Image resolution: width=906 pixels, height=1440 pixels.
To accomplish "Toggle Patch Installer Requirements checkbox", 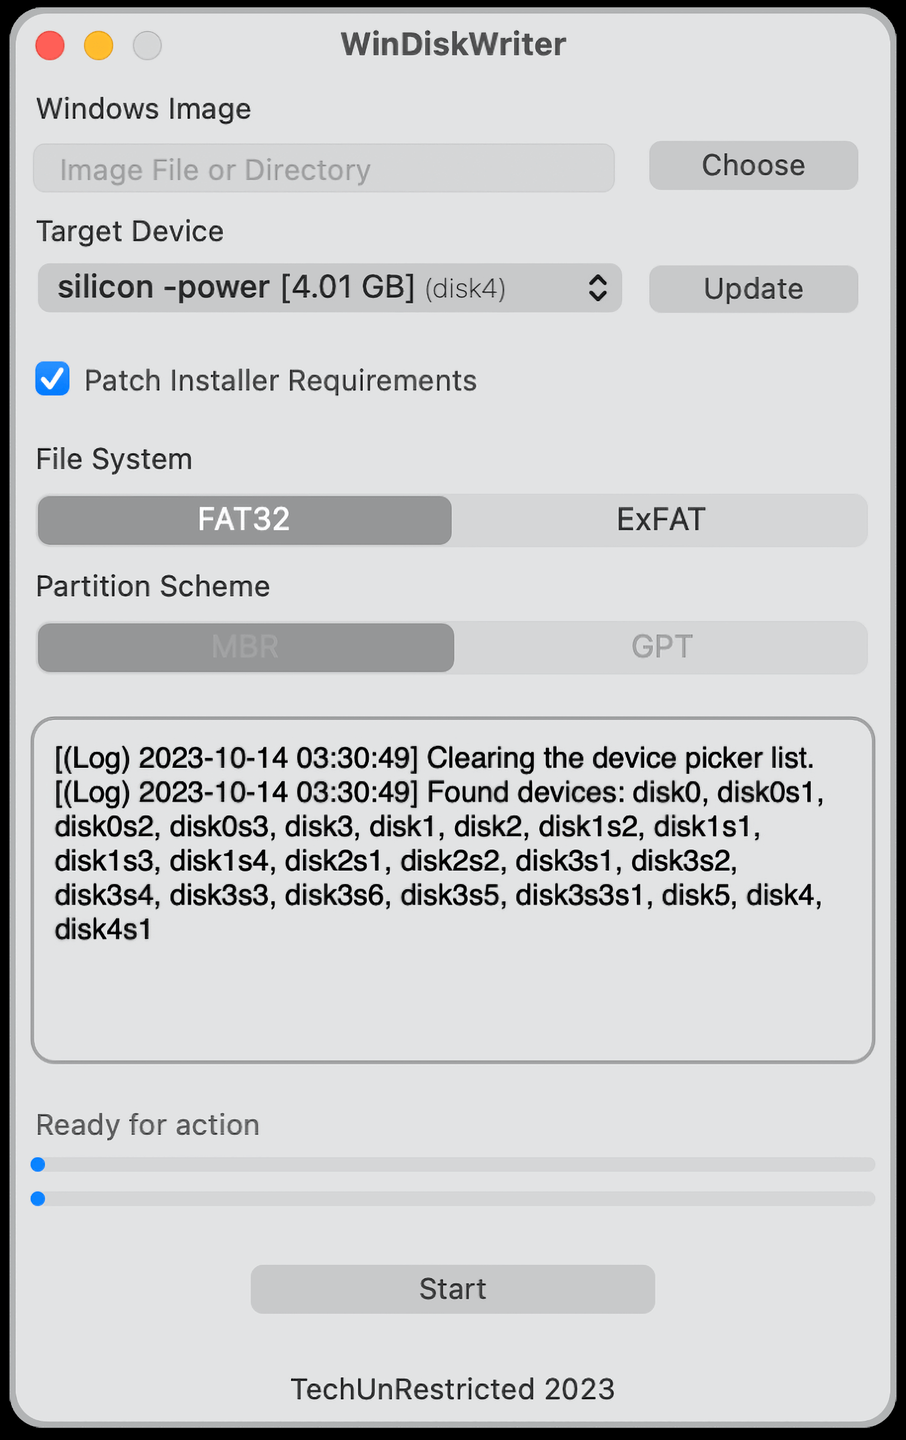I will point(53,380).
